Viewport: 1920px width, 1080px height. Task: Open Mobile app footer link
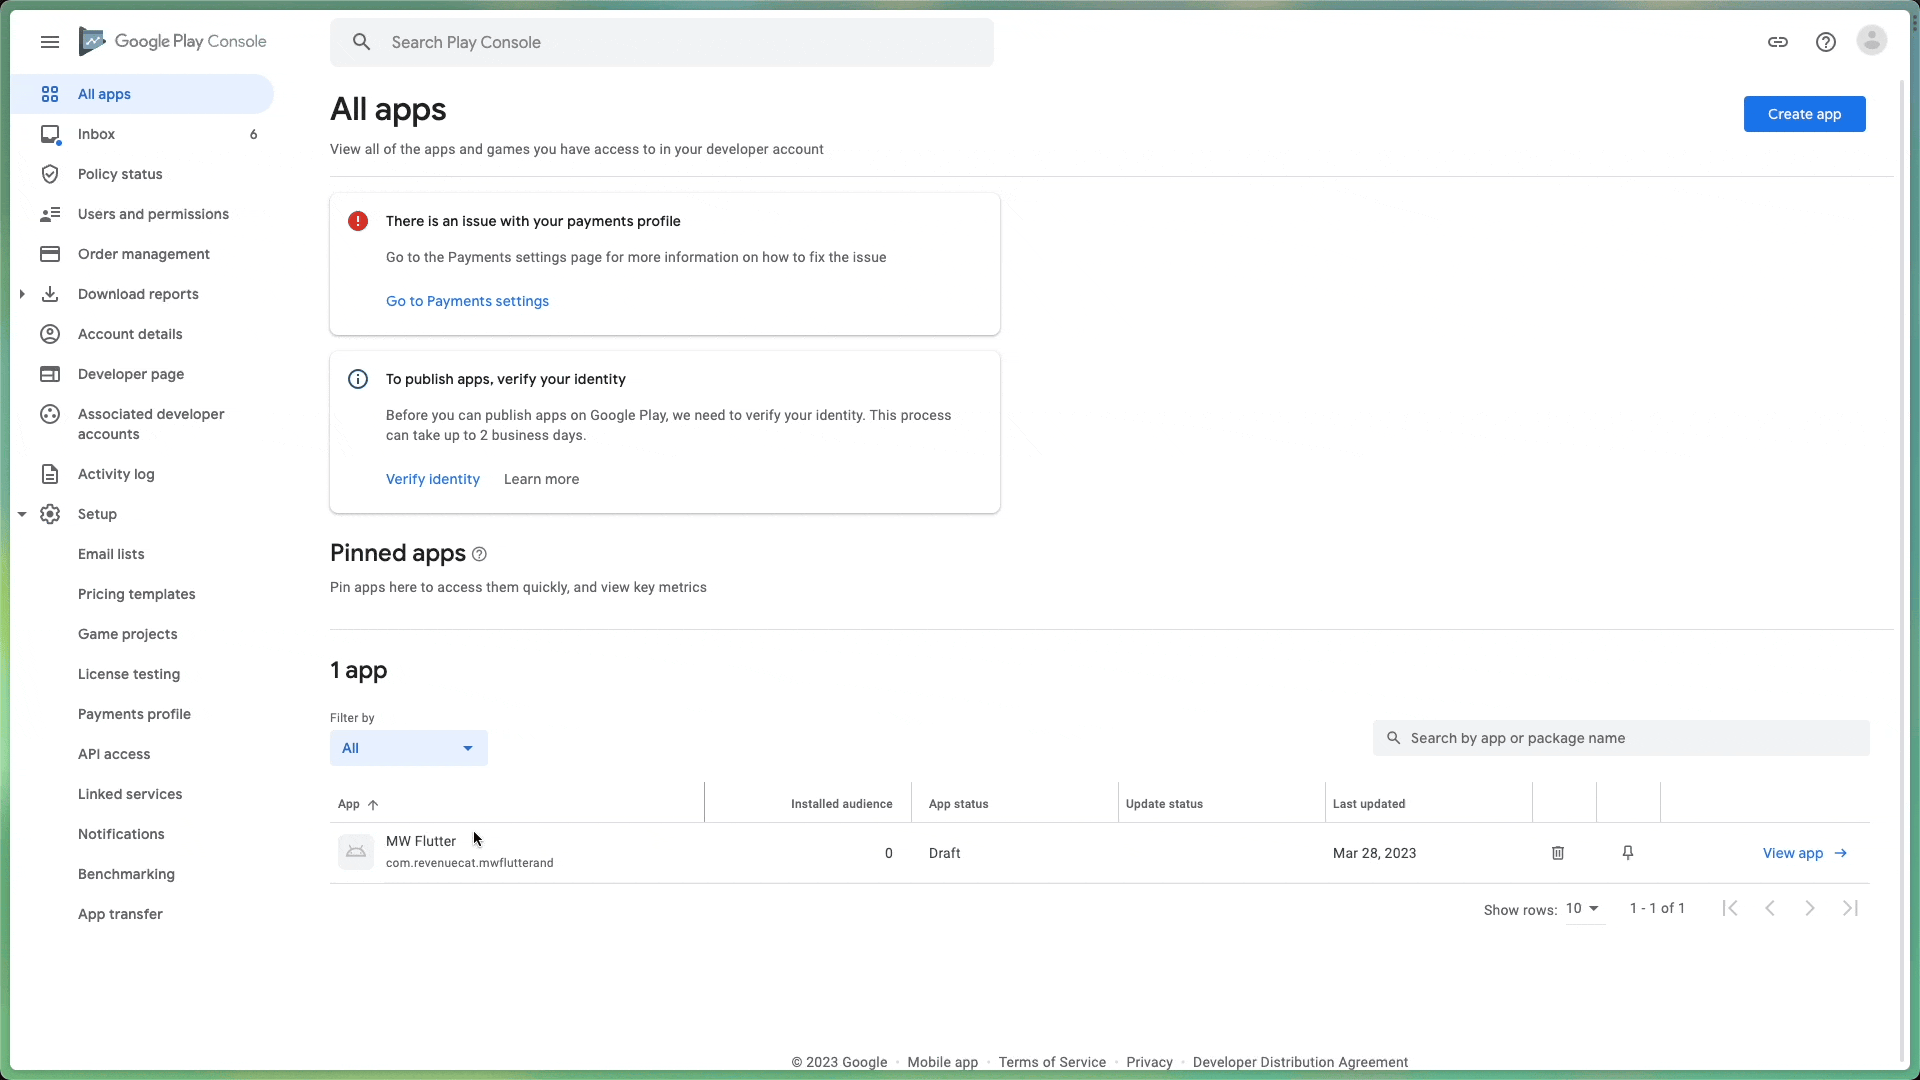(942, 1062)
